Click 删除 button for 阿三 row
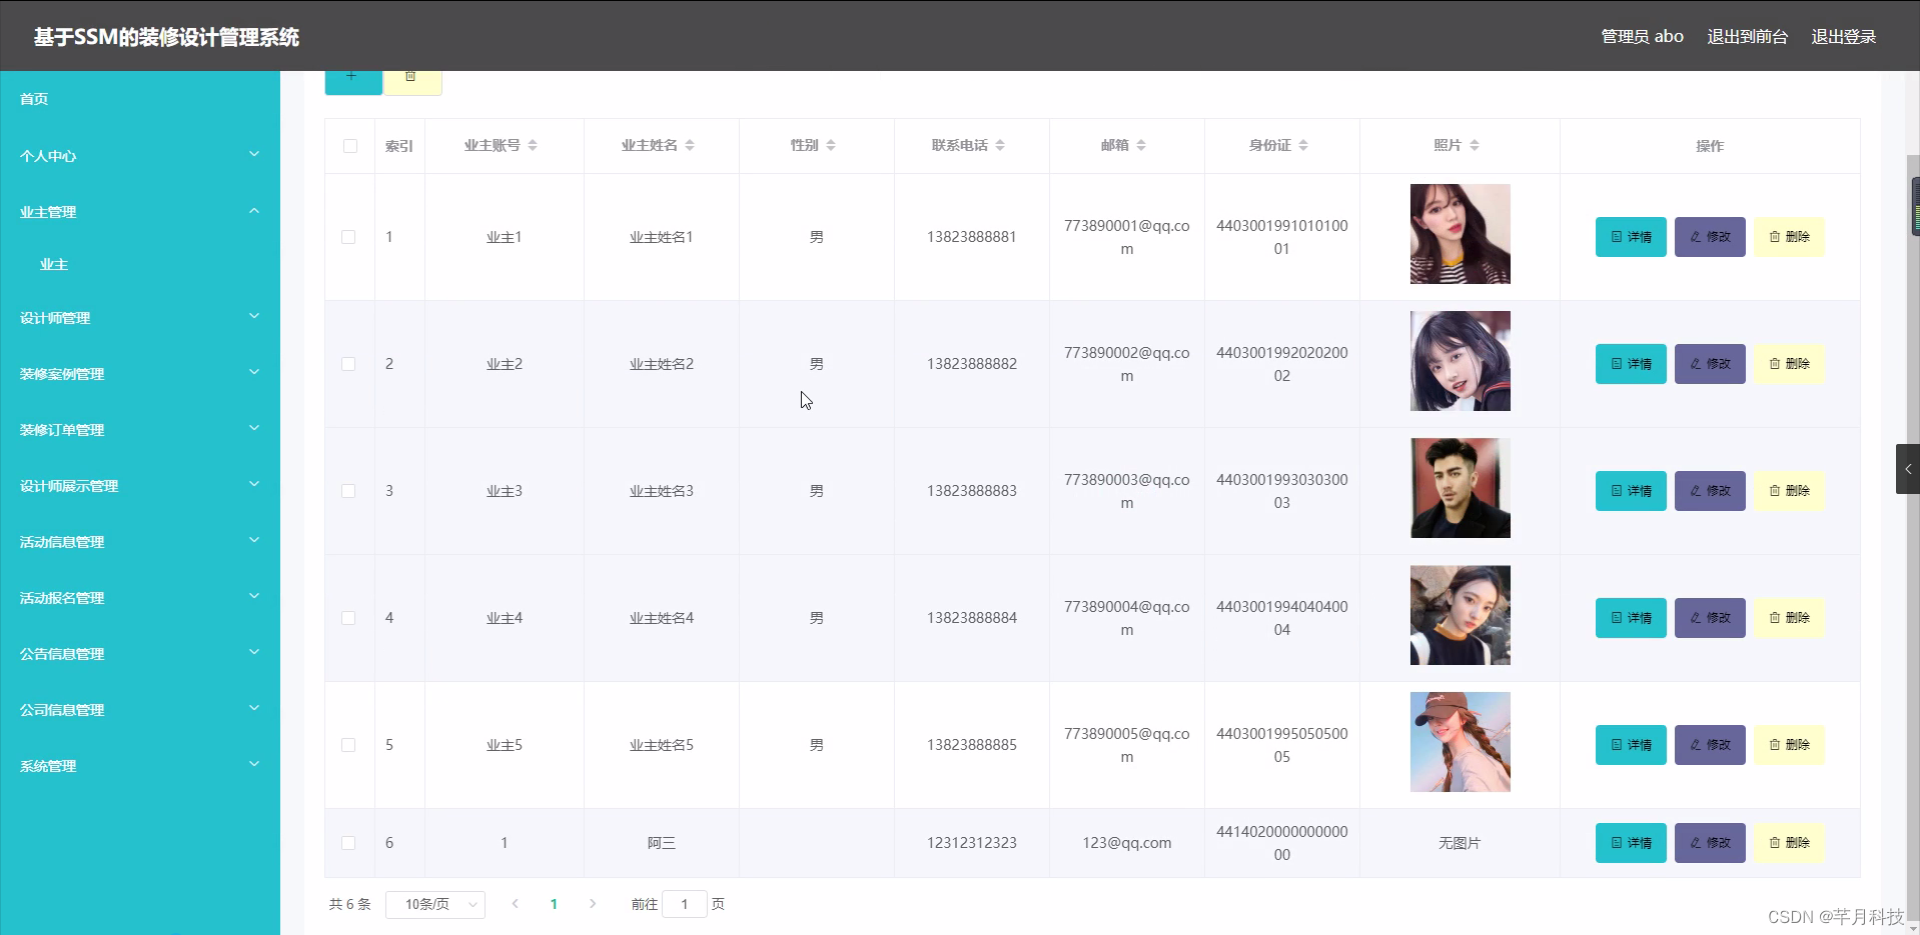Screen dimensions: 1920x935 click(1788, 843)
